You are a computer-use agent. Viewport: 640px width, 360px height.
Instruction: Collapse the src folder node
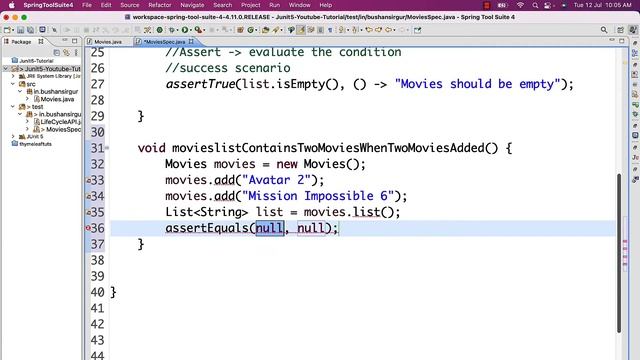click(13, 84)
